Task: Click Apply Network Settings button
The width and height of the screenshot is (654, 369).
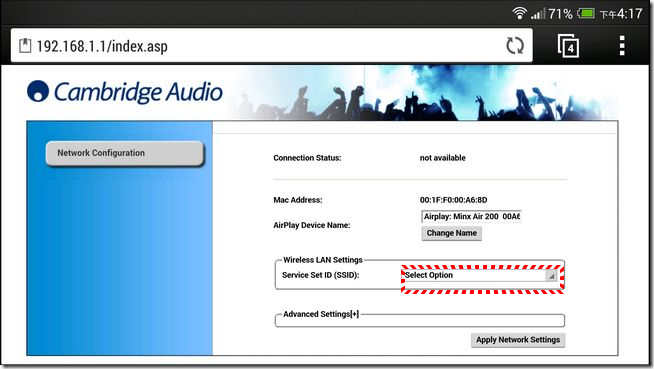Action: [518, 340]
